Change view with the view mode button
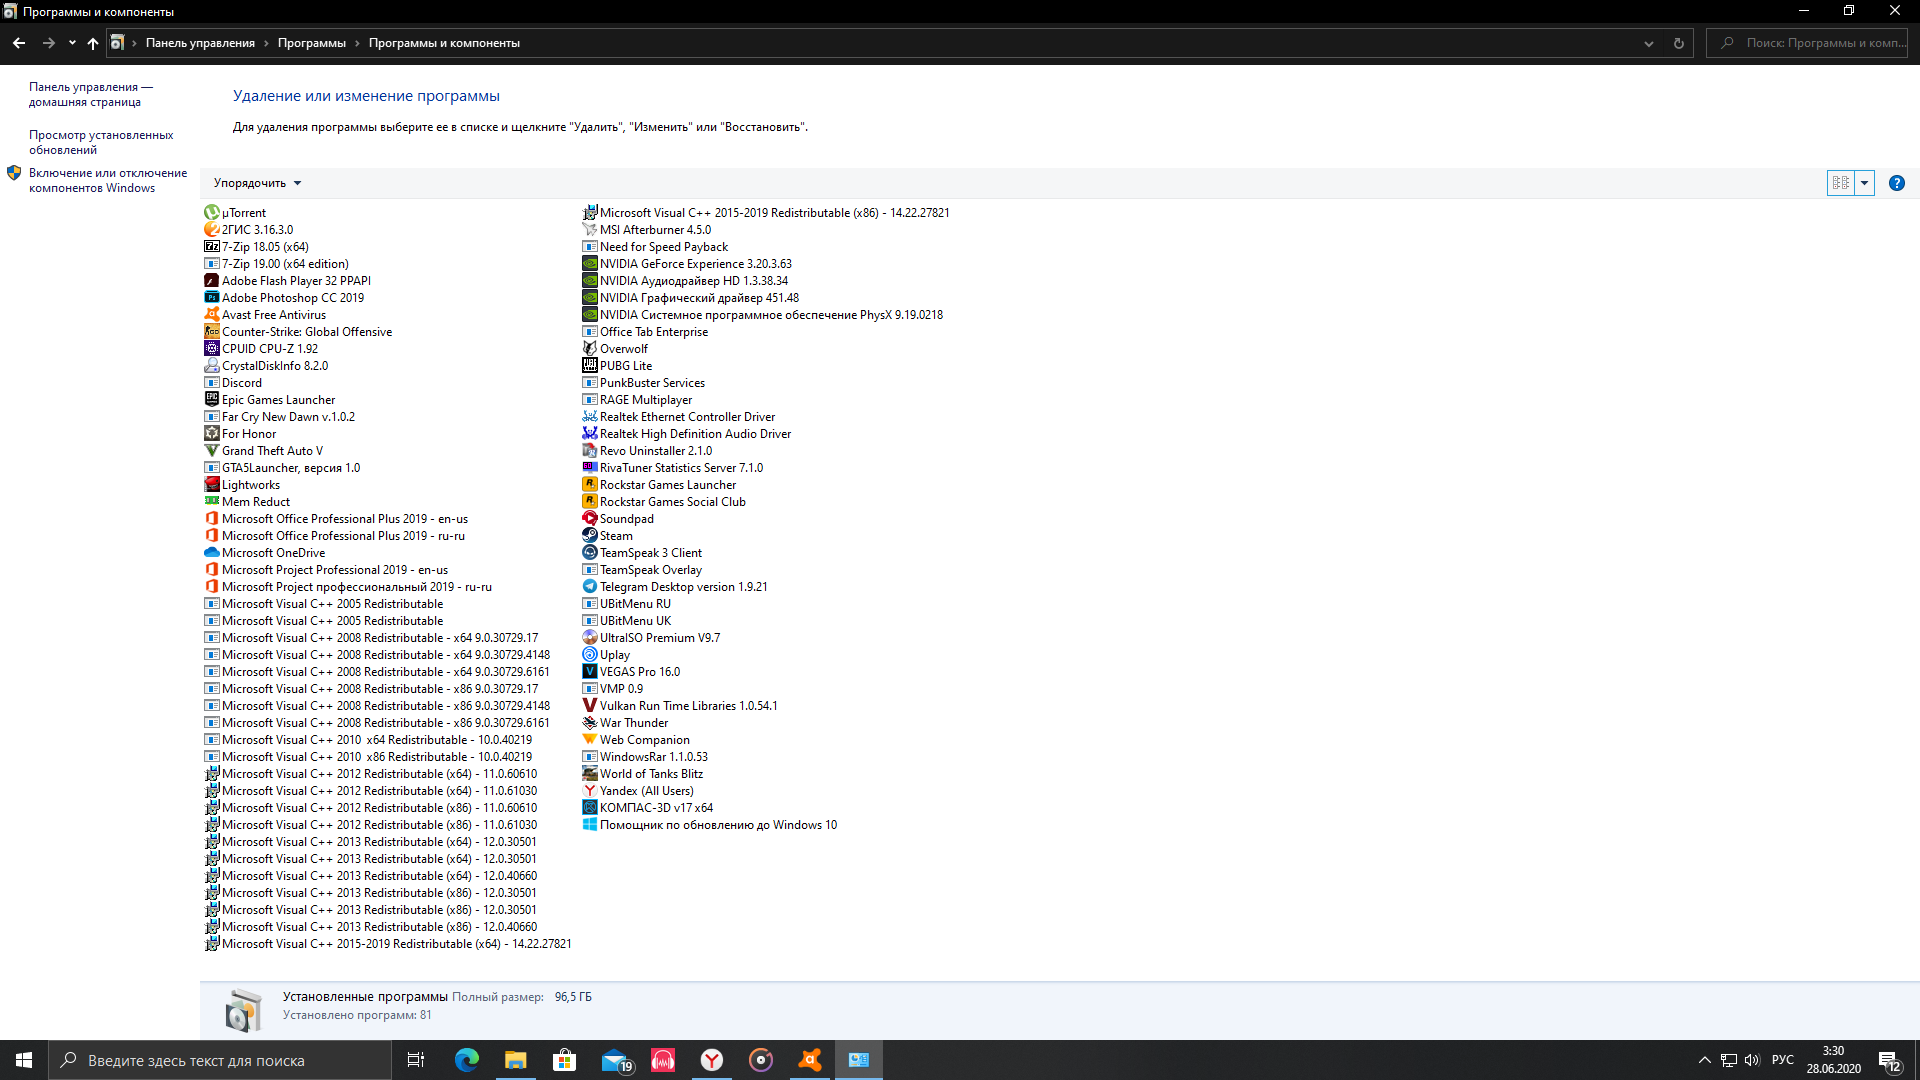This screenshot has height=1080, width=1920. (1841, 183)
